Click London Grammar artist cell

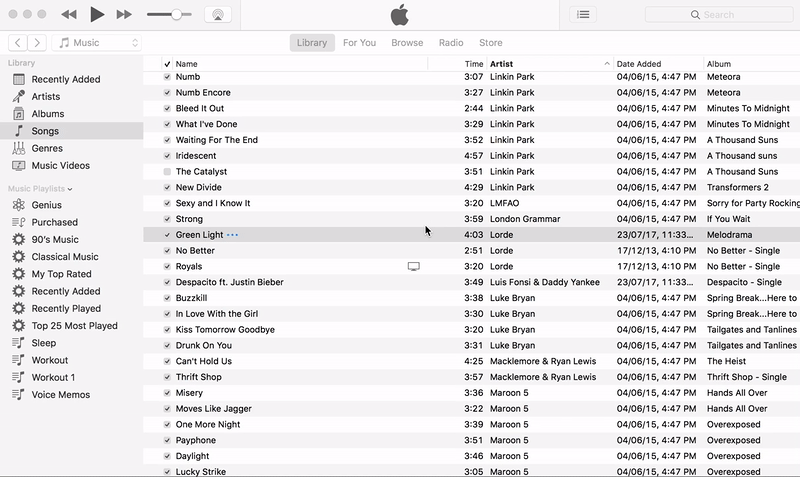point(525,219)
